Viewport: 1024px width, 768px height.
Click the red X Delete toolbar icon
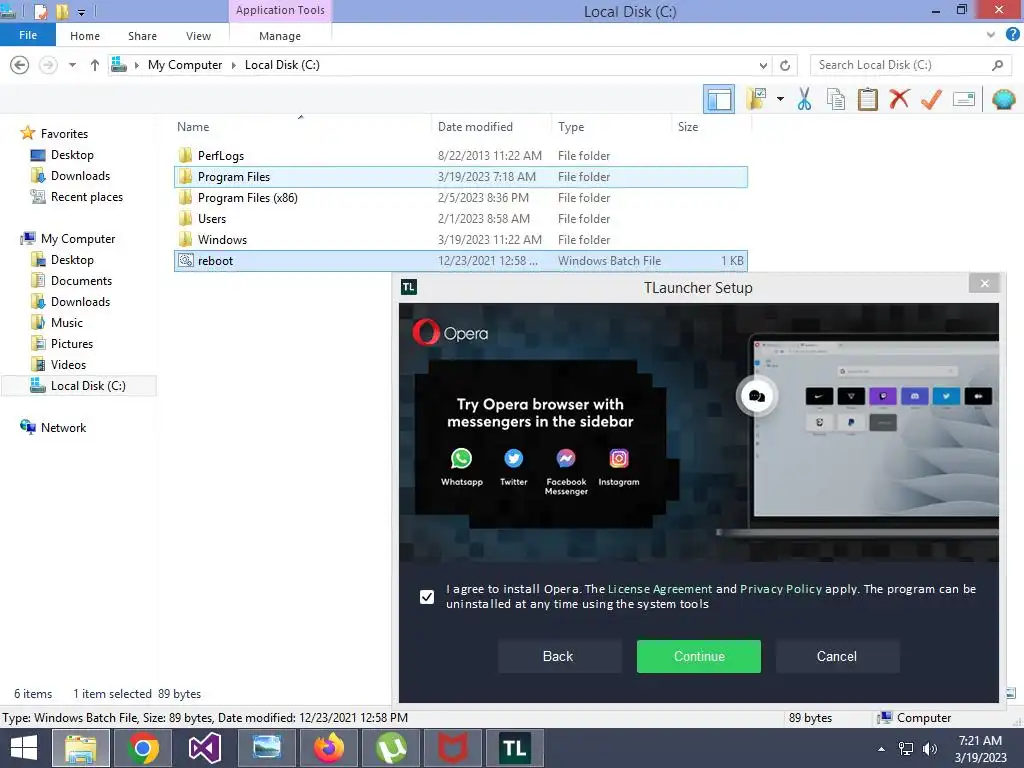[x=899, y=99]
